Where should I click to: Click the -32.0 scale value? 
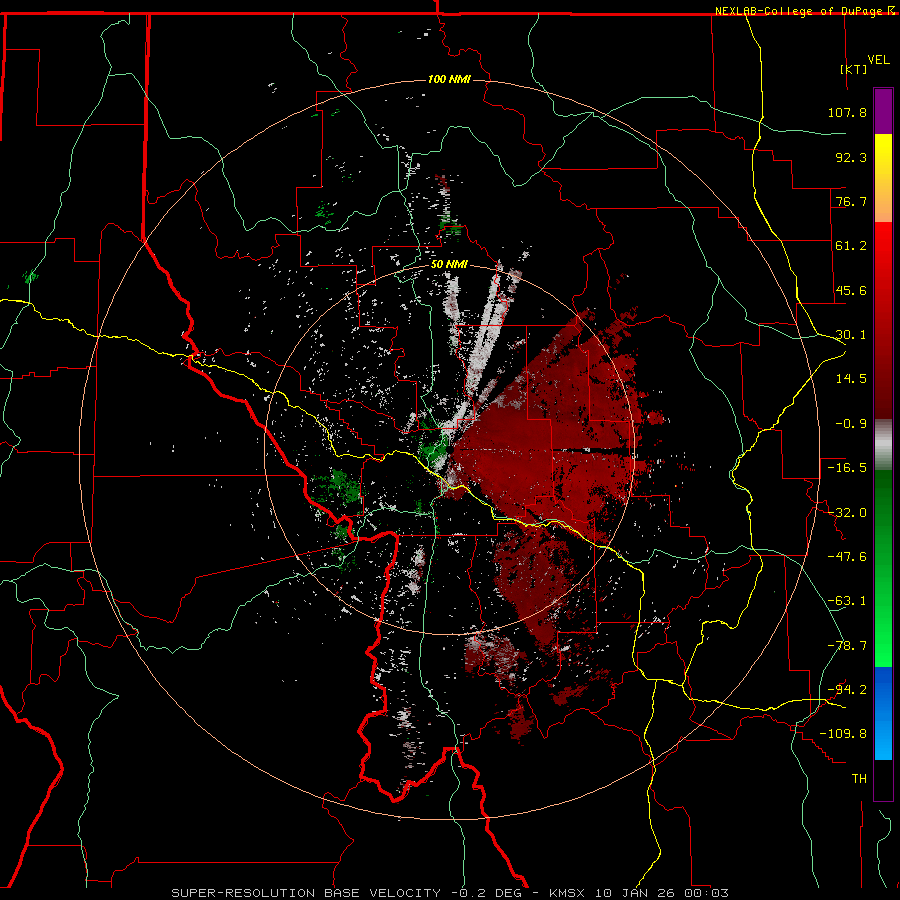click(x=847, y=513)
